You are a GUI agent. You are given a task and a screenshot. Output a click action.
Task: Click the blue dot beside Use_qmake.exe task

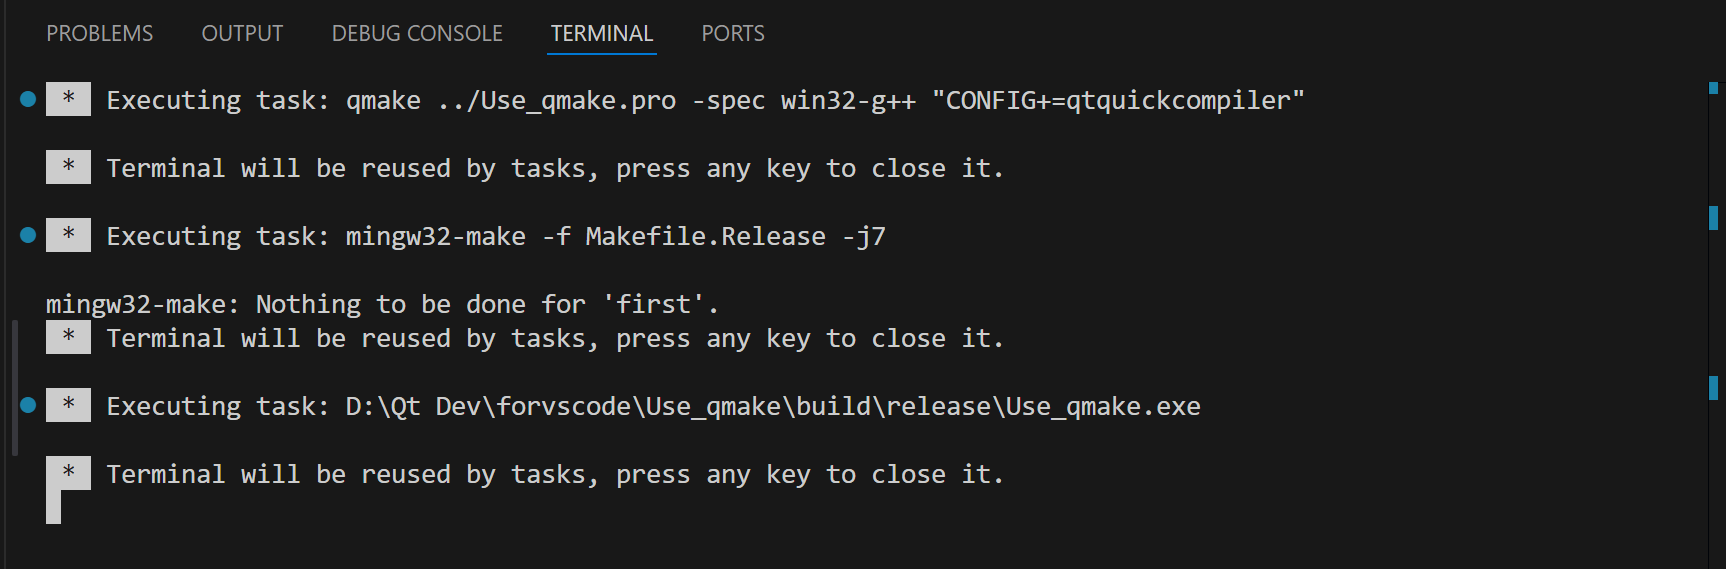(28, 405)
